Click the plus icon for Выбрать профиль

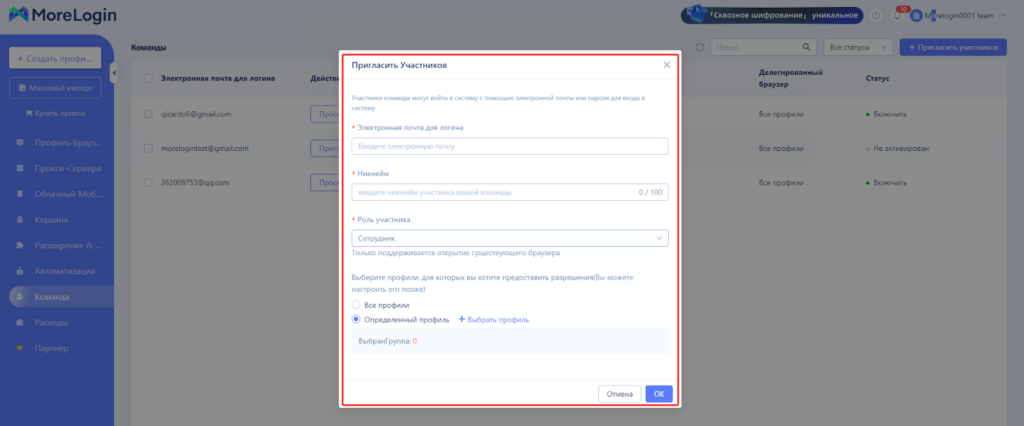click(x=462, y=320)
